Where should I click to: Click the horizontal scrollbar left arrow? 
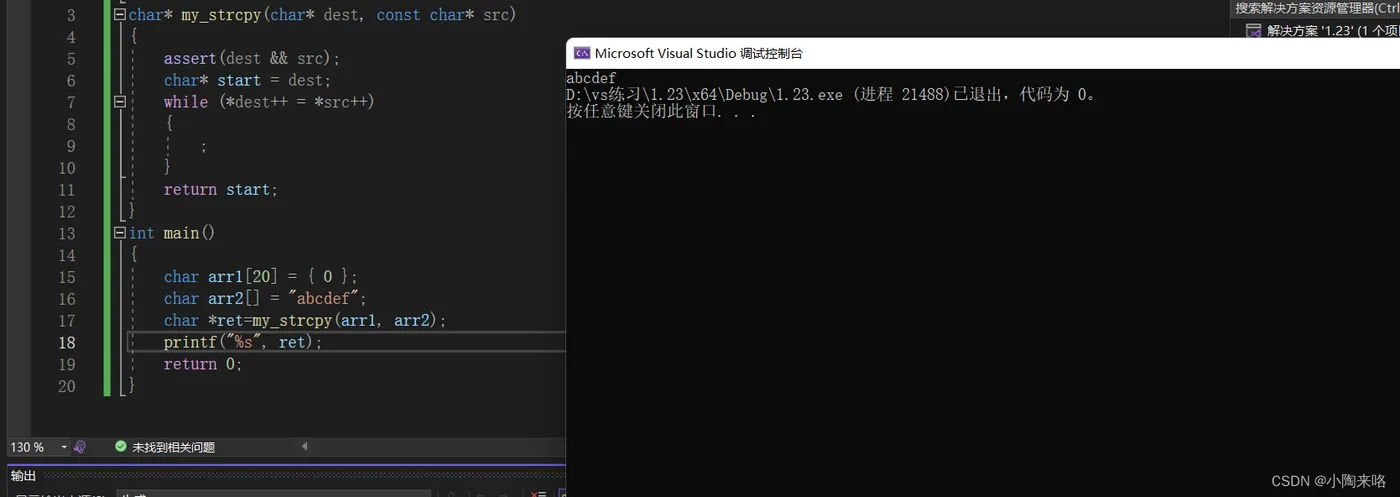[304, 447]
